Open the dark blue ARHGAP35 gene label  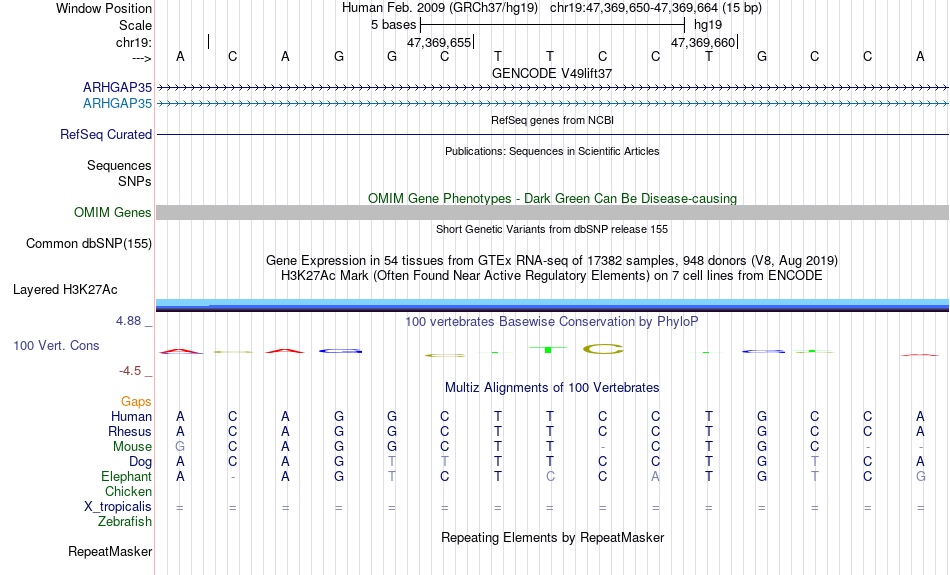tap(118, 87)
